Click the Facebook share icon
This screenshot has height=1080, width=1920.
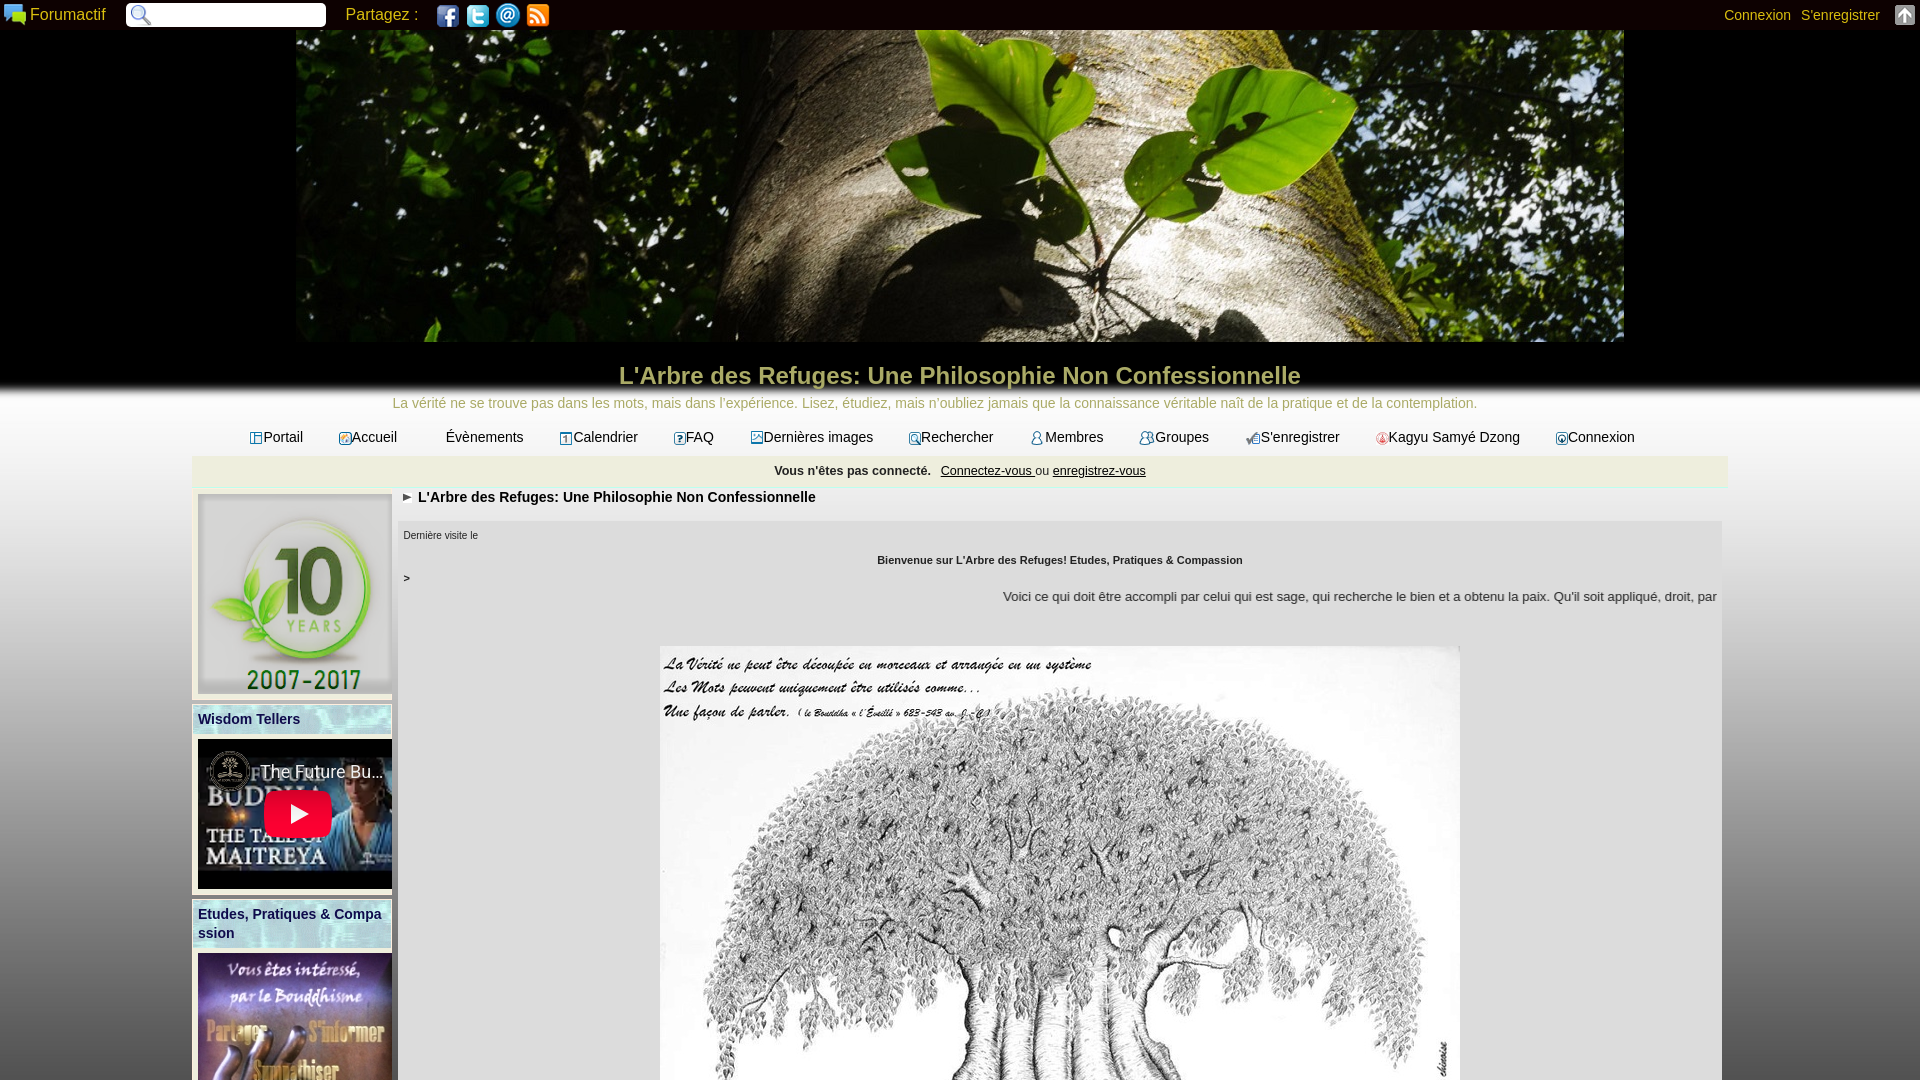pos(447,15)
